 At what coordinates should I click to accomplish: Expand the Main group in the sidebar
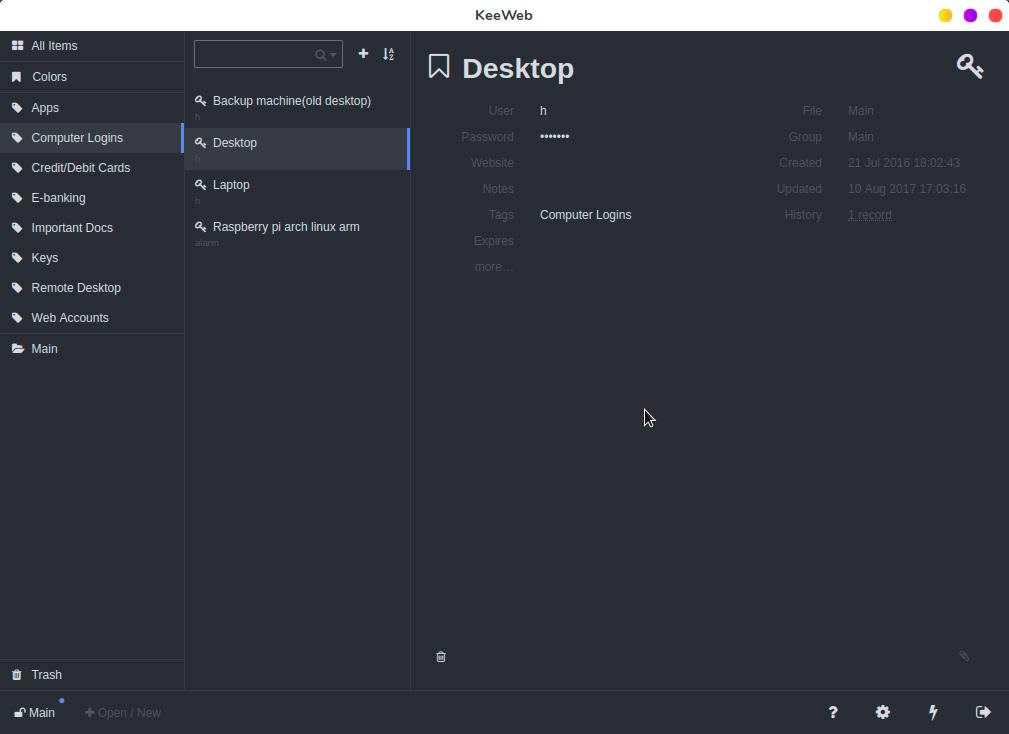pyautogui.click(x=44, y=348)
